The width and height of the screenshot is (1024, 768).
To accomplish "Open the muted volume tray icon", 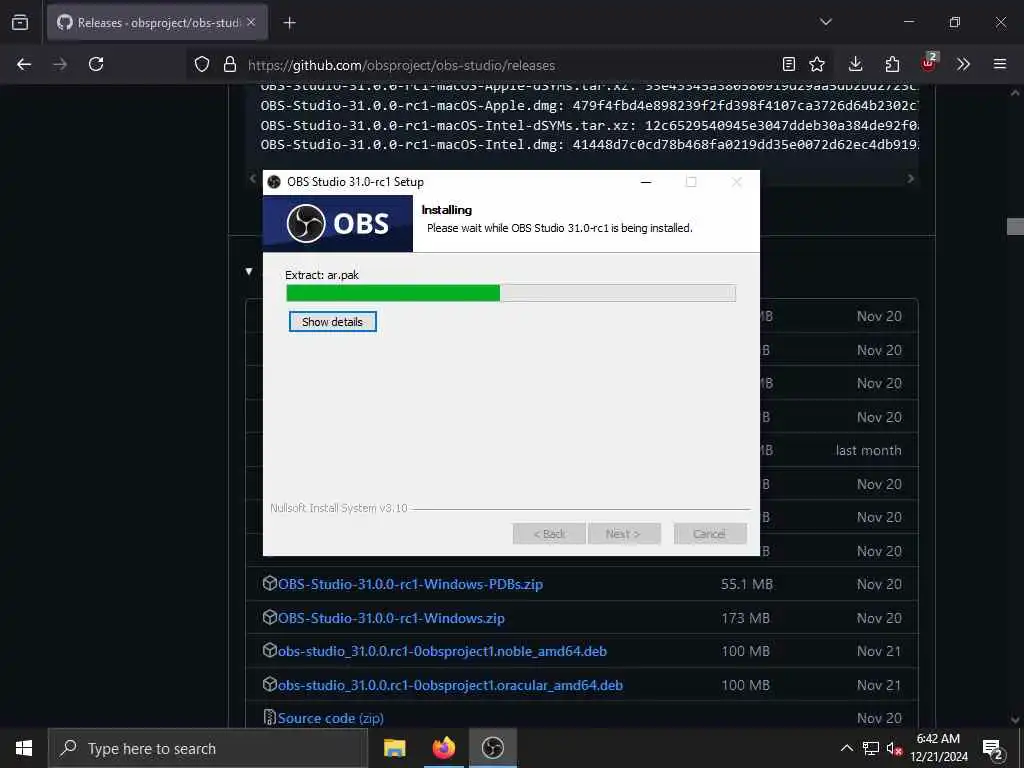I will pos(894,748).
